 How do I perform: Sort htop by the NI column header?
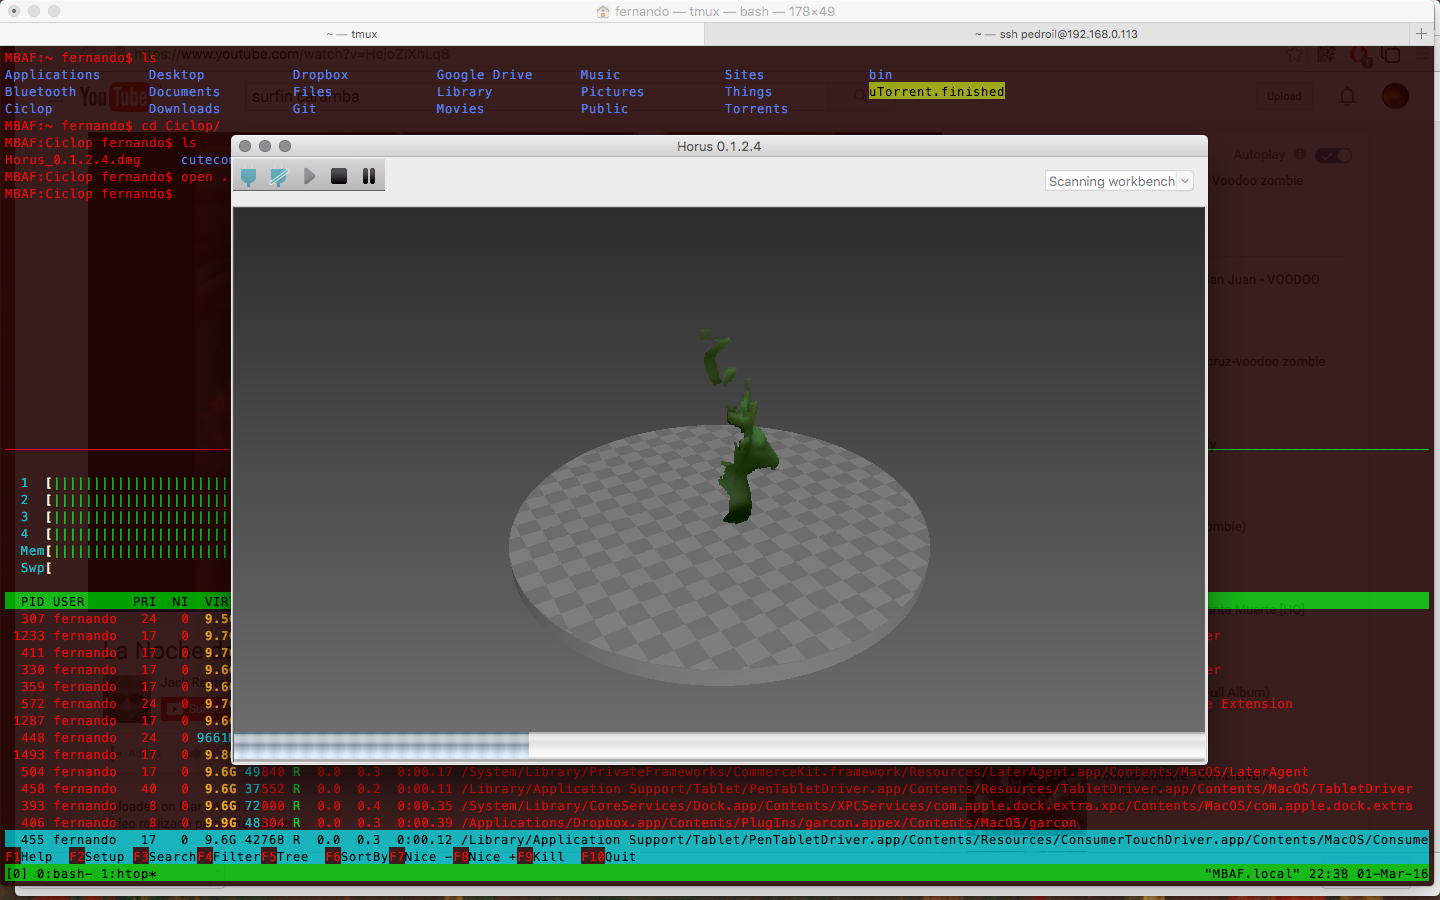(180, 601)
